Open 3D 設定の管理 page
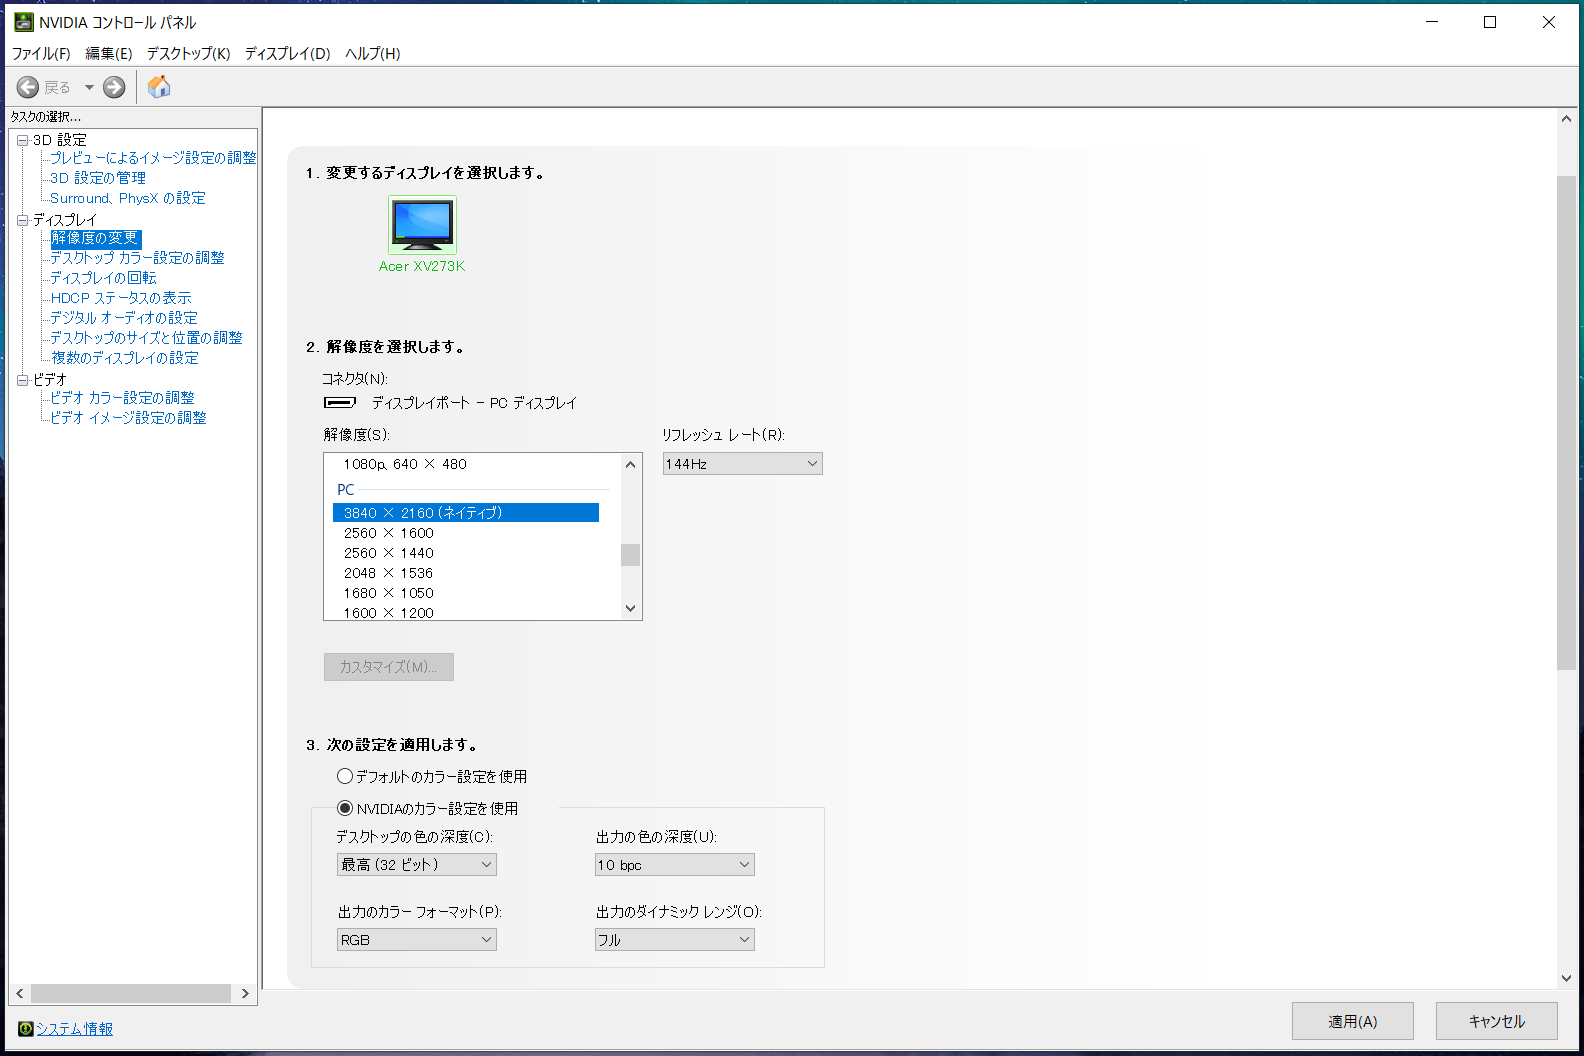Screen dimensions: 1584x1056 click(x=98, y=178)
